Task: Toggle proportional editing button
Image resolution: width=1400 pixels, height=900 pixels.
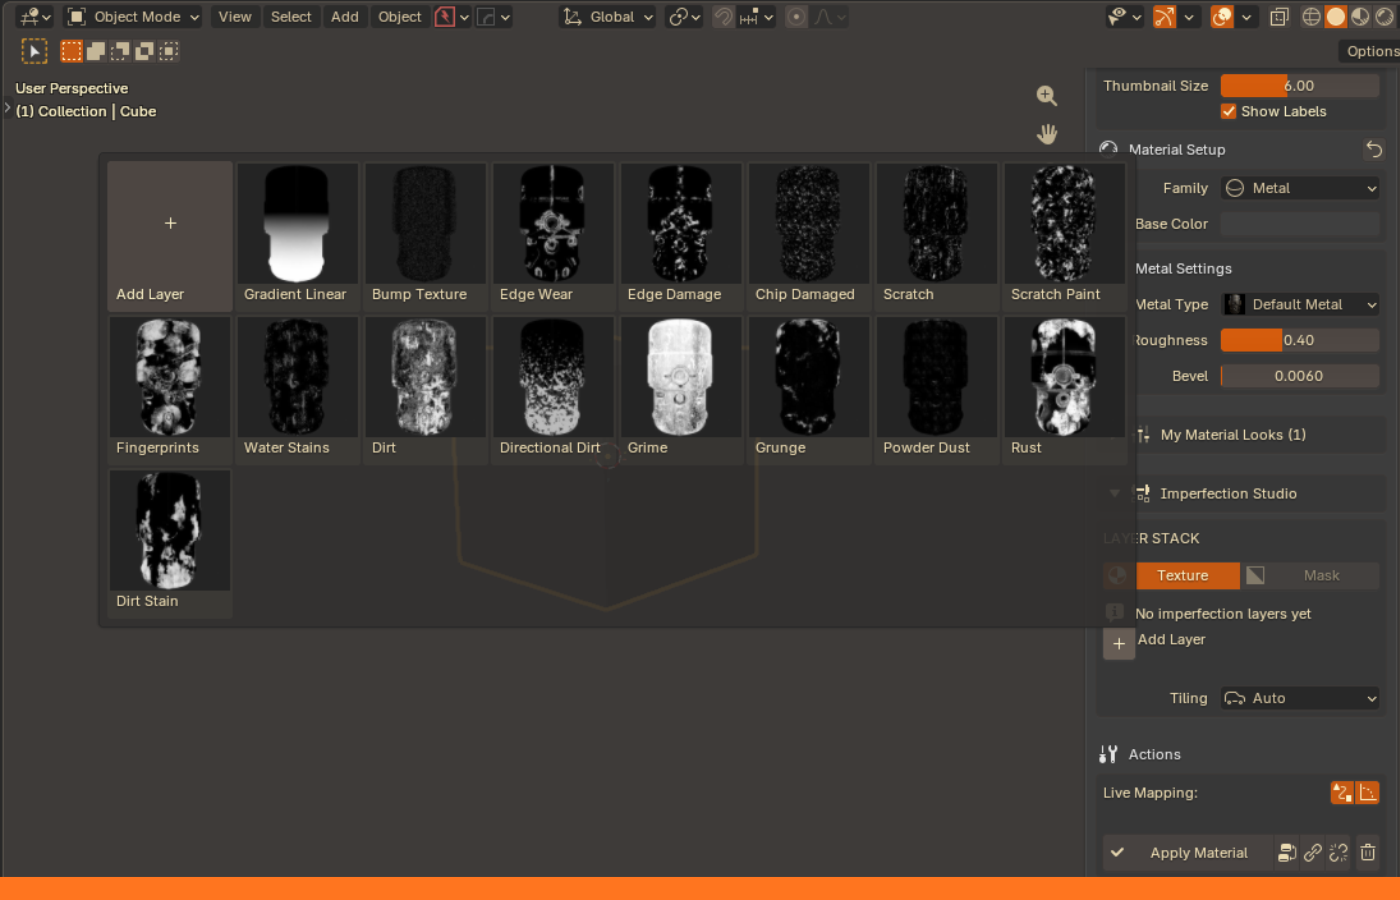Action: (x=796, y=17)
